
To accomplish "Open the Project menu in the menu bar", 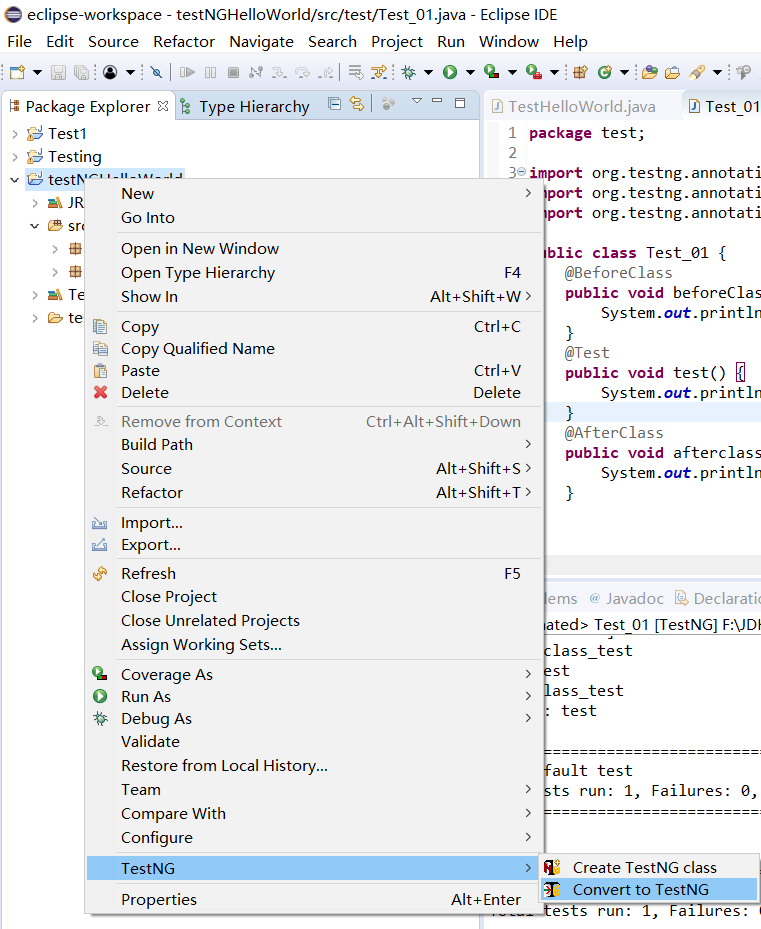I will tap(397, 41).
